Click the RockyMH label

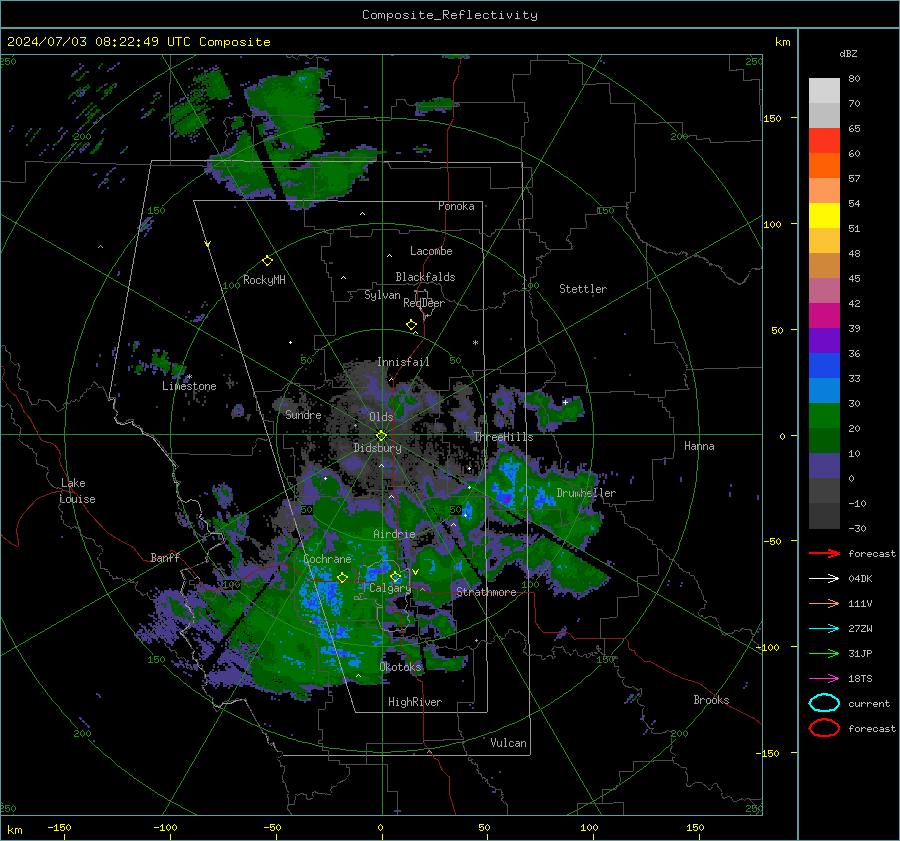264,280
